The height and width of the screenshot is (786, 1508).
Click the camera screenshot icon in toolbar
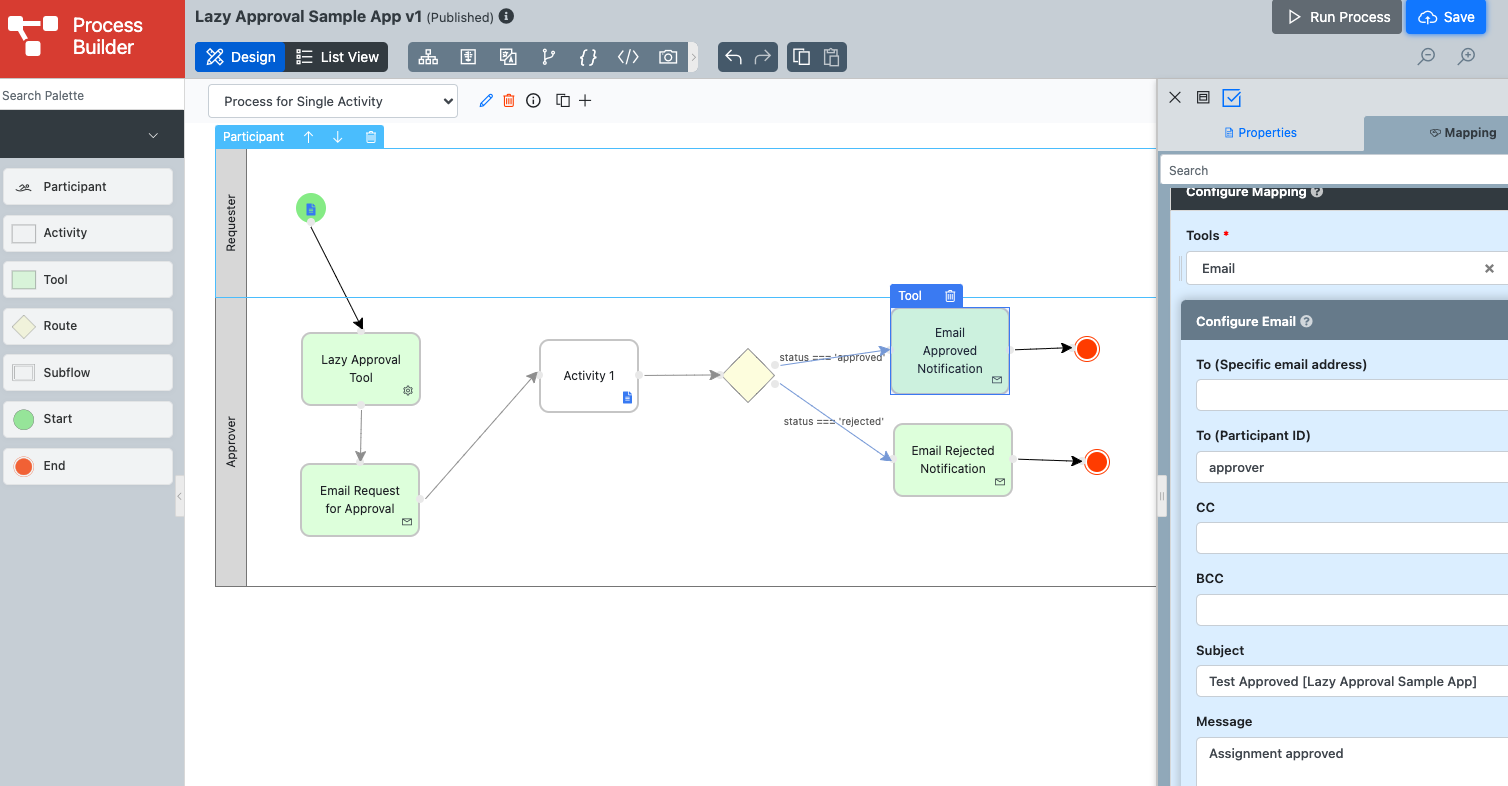668,57
